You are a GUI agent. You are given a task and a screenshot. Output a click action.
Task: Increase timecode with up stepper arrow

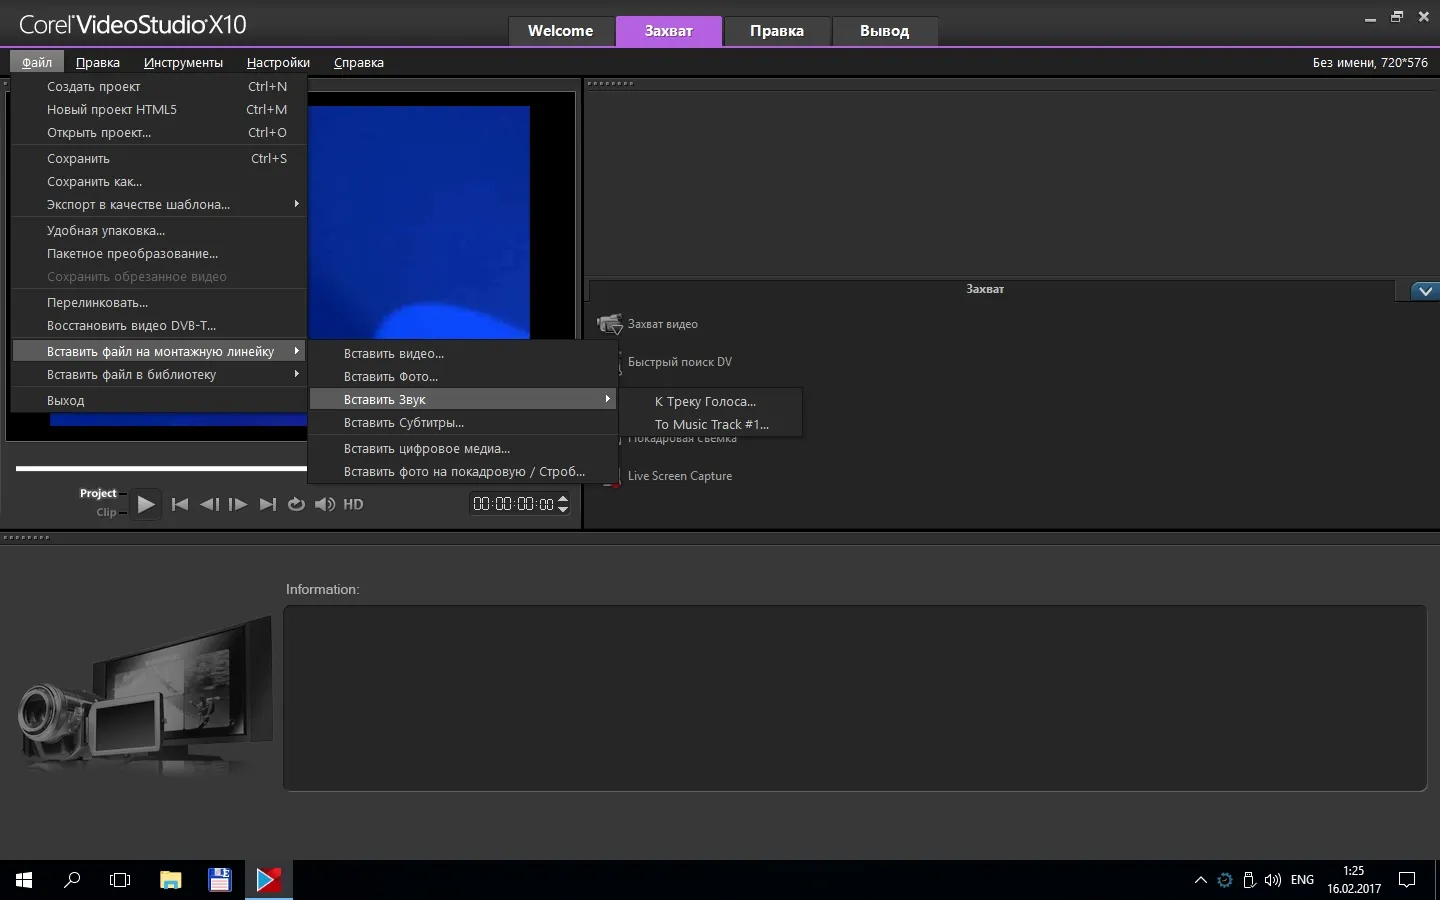[563, 498]
